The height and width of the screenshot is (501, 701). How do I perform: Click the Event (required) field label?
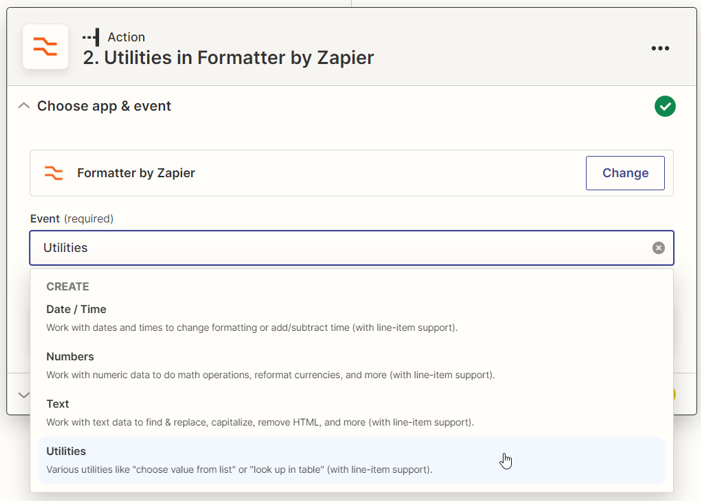coord(72,218)
